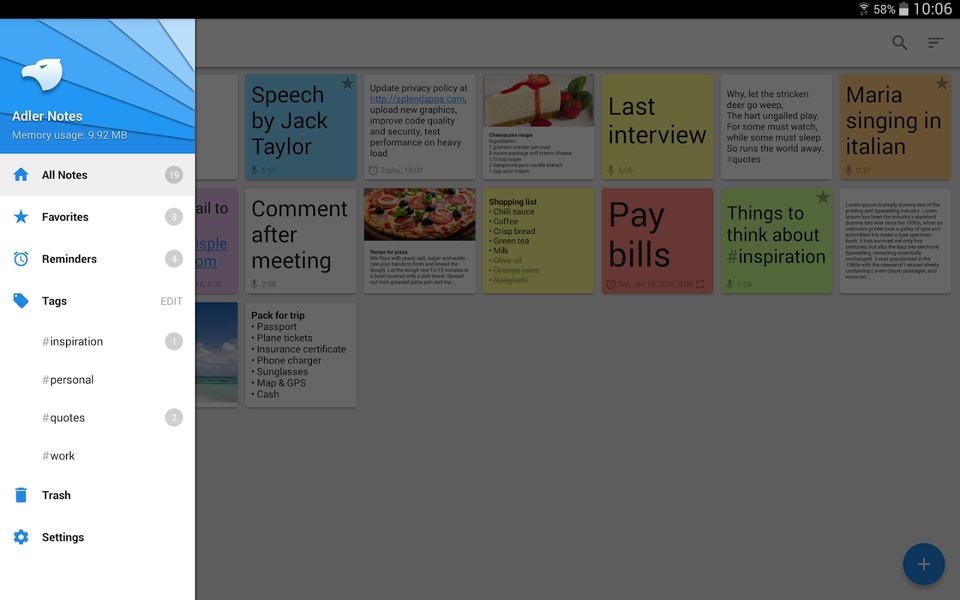Filter by #personal tag
The height and width of the screenshot is (600, 960).
pos(97,380)
